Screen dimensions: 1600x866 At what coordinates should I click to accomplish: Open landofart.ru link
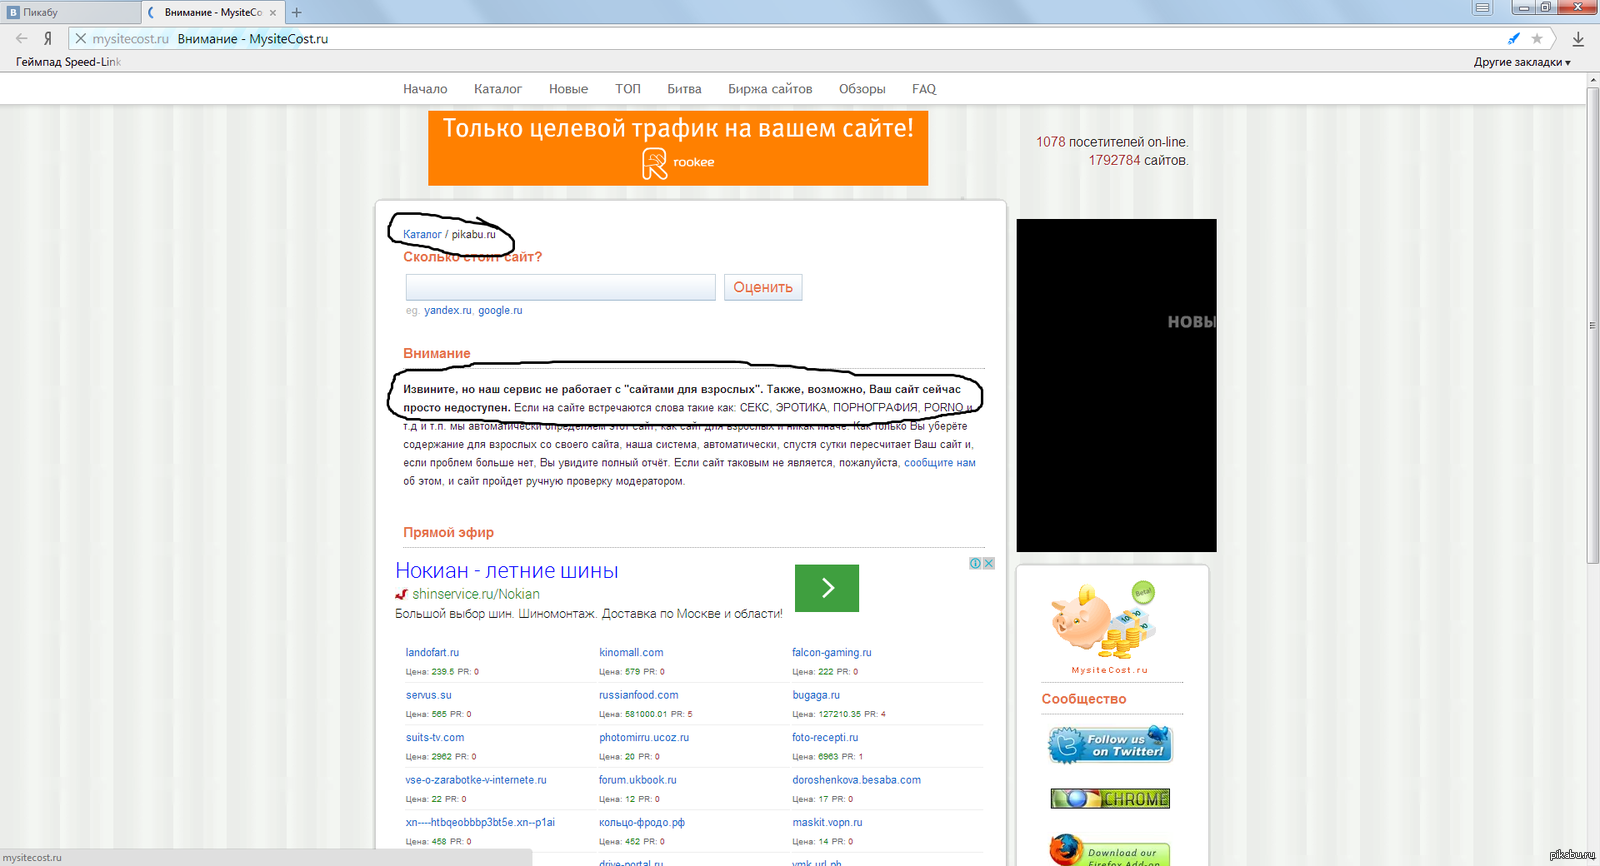(432, 653)
